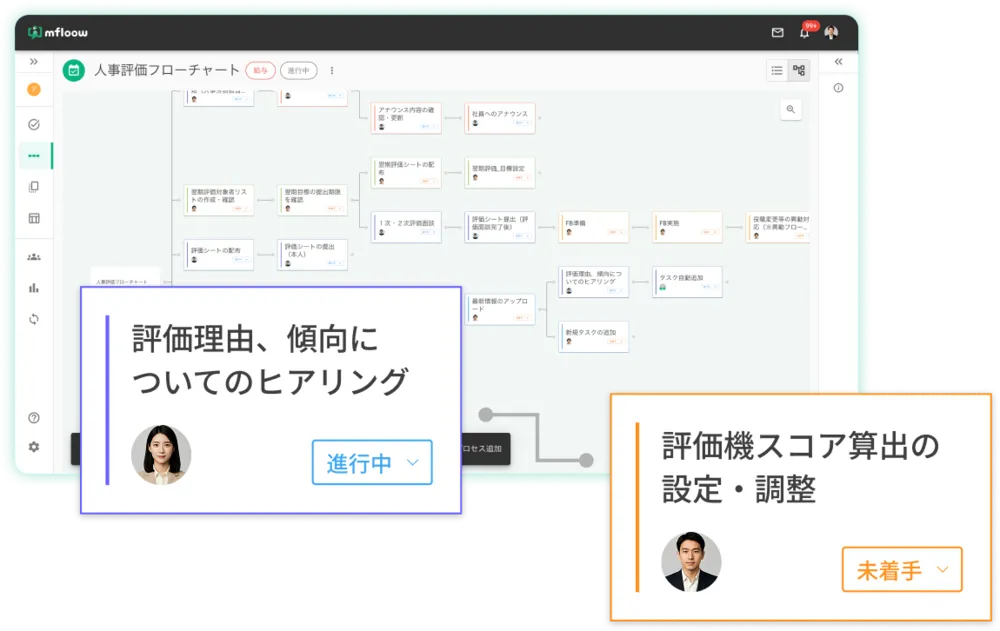1000x631 pixels.
Task: Open the 翌期評価シートの配布 node
Action: pyautogui.click(x=406, y=172)
